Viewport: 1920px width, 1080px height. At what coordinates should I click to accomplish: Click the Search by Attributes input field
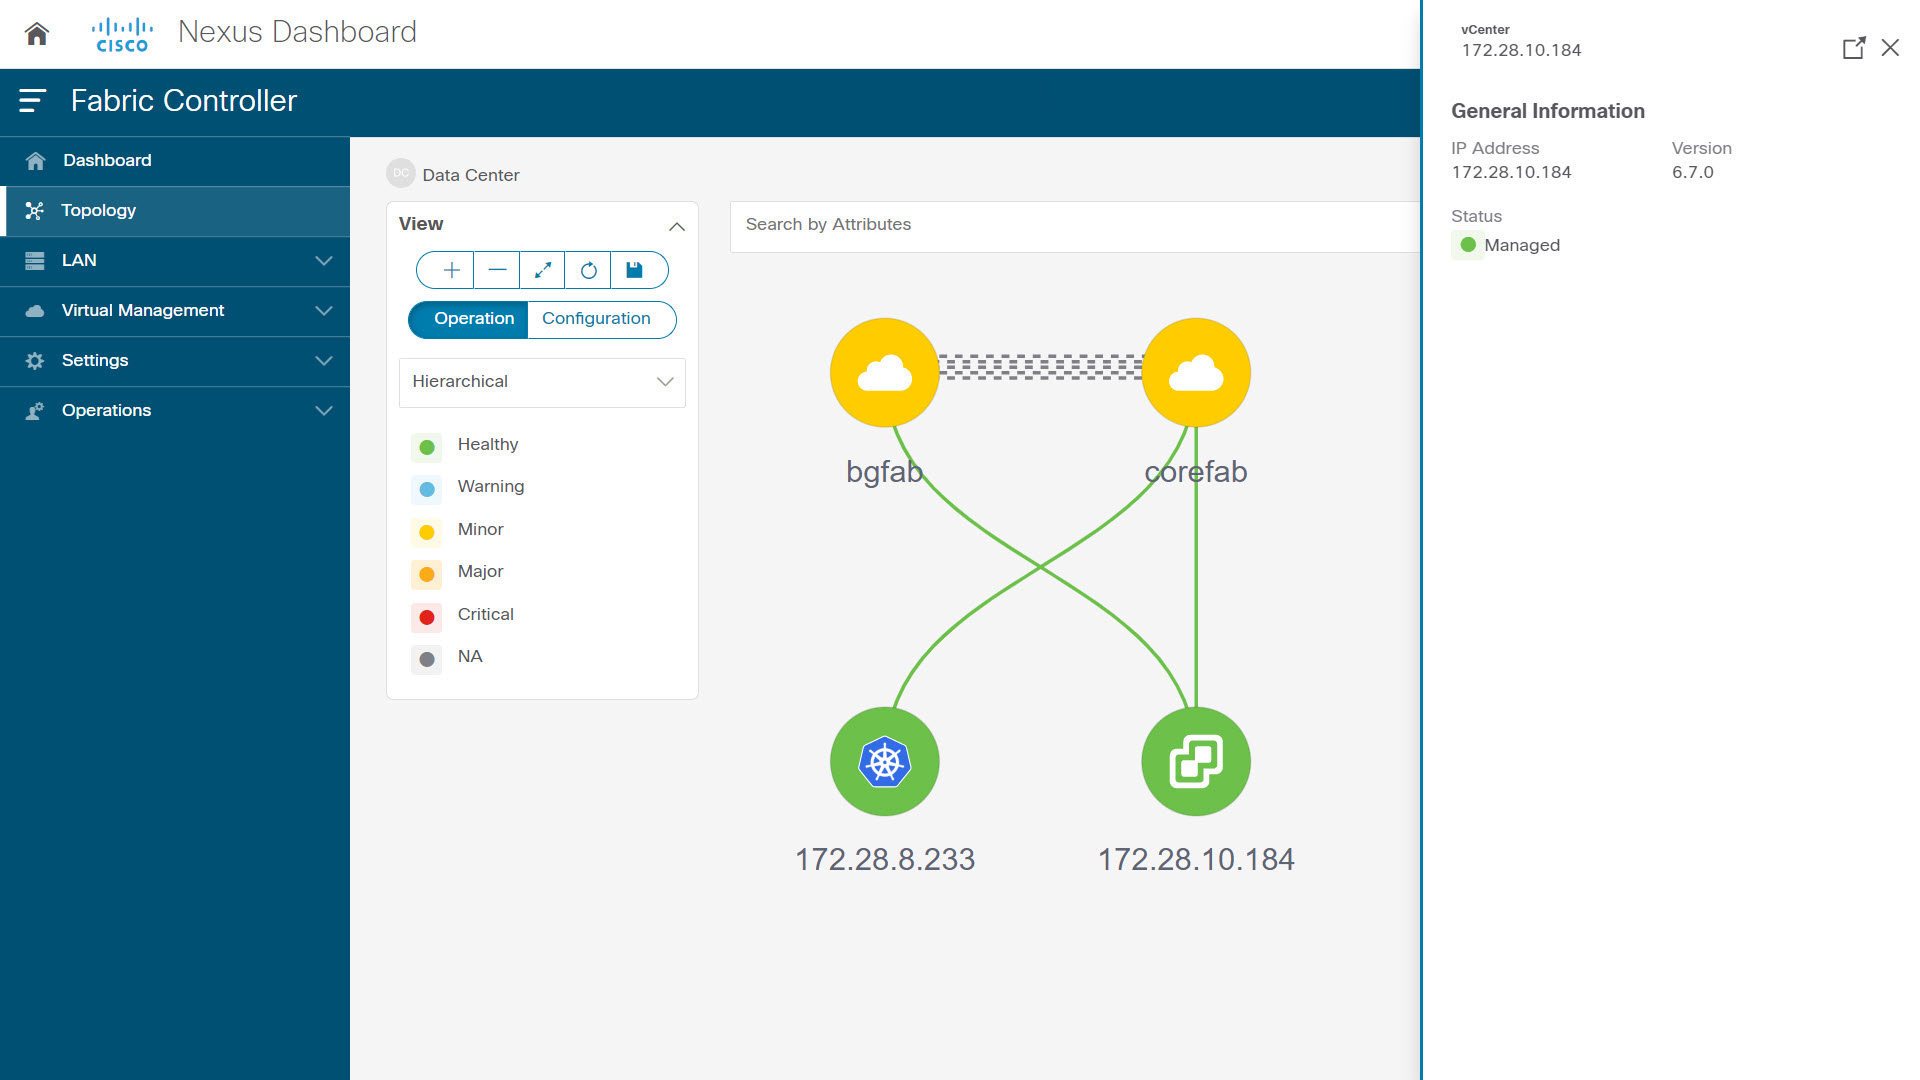coord(1073,224)
